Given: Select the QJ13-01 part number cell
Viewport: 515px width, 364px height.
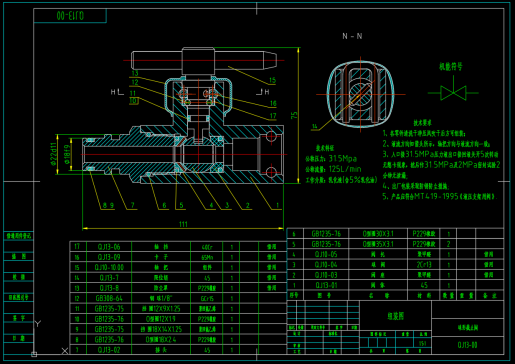Looking at the screenshot, I should pos(326,285).
